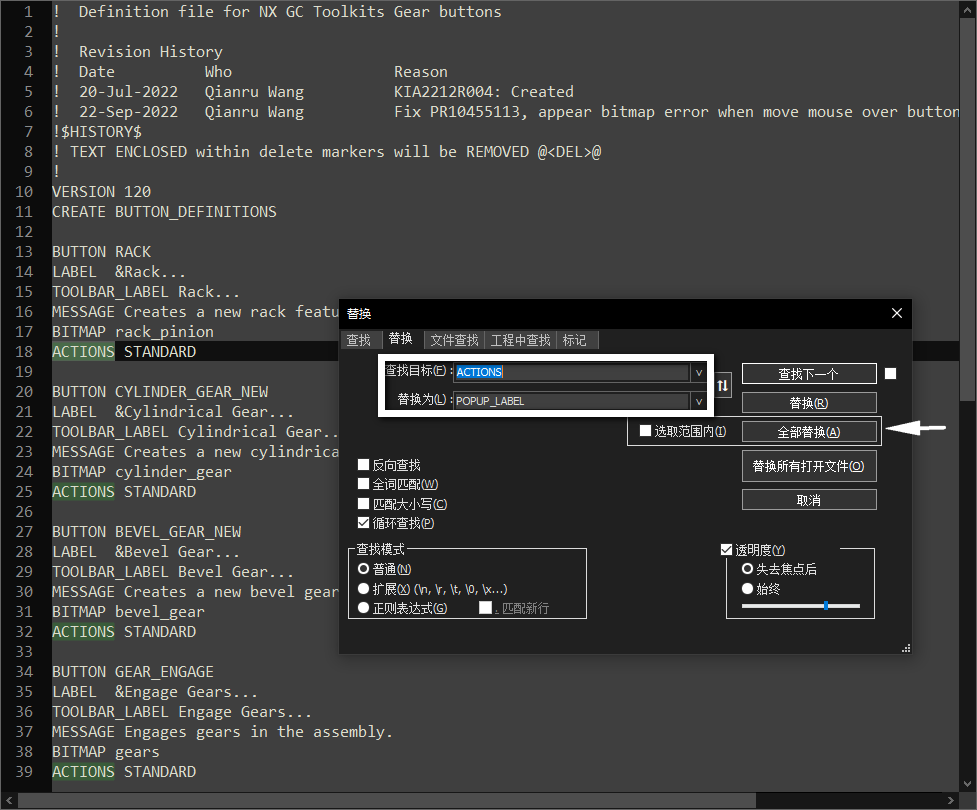
Task: Open the 工程中查找 tab
Action: point(520,340)
